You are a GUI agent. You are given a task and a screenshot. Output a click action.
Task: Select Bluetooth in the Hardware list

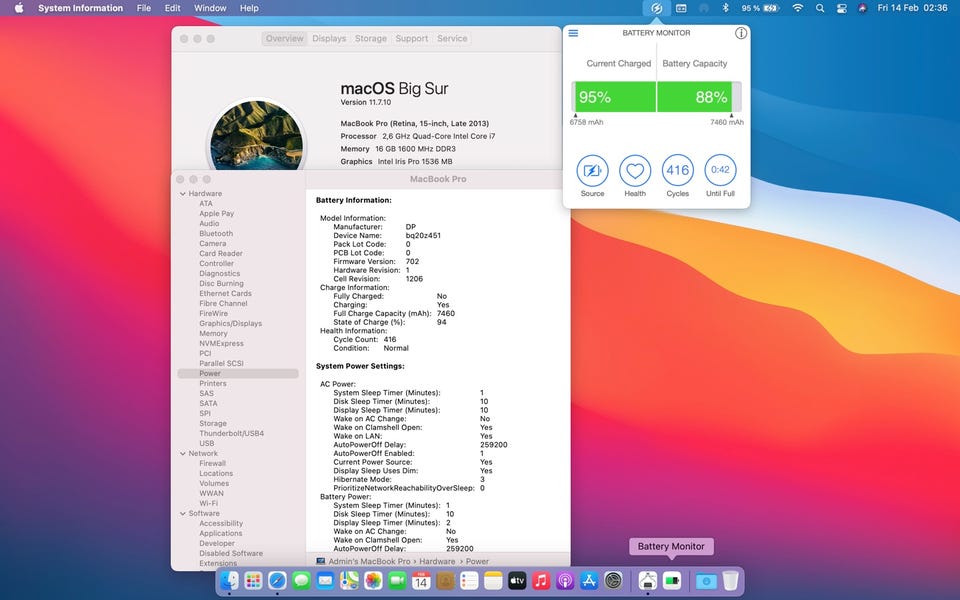216,233
